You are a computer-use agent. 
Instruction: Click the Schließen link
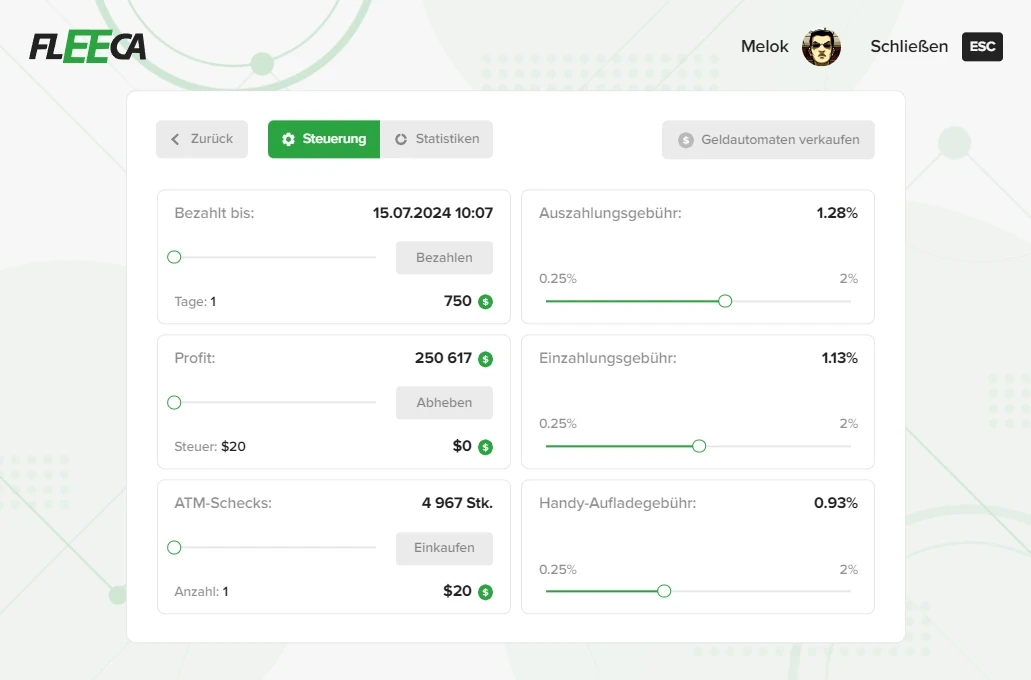[909, 47]
